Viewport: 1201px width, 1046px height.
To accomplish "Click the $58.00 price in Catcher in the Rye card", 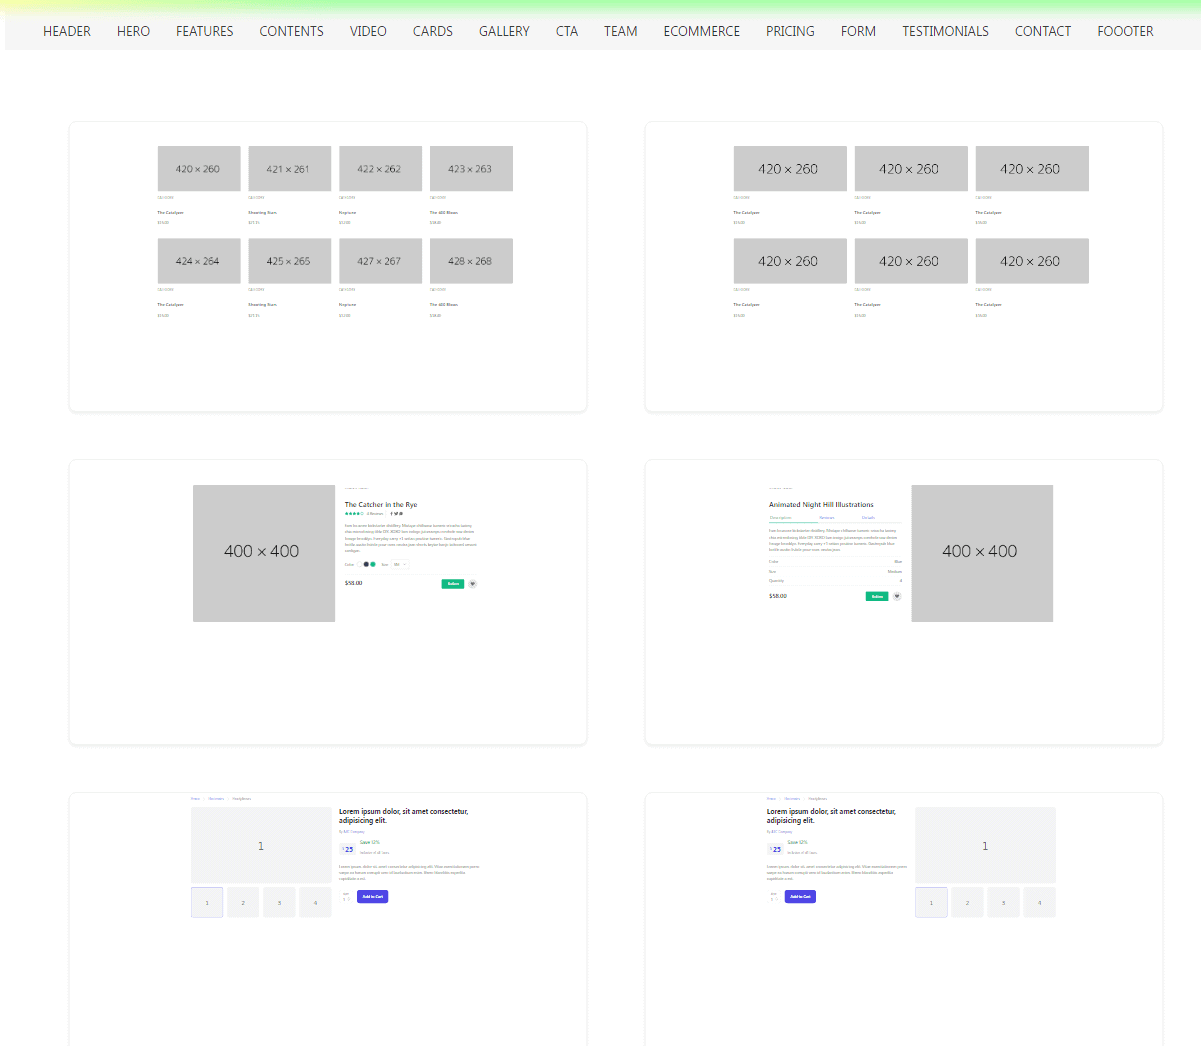I will [354, 583].
